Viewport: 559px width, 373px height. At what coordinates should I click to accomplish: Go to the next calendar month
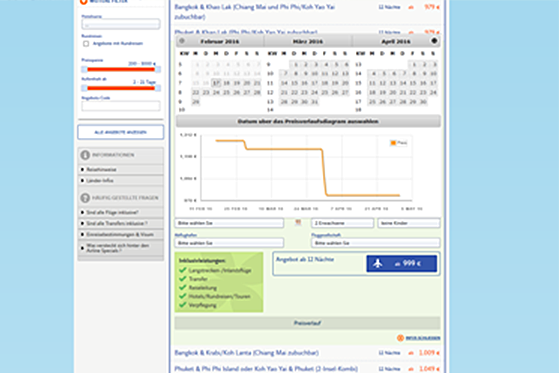point(434,41)
